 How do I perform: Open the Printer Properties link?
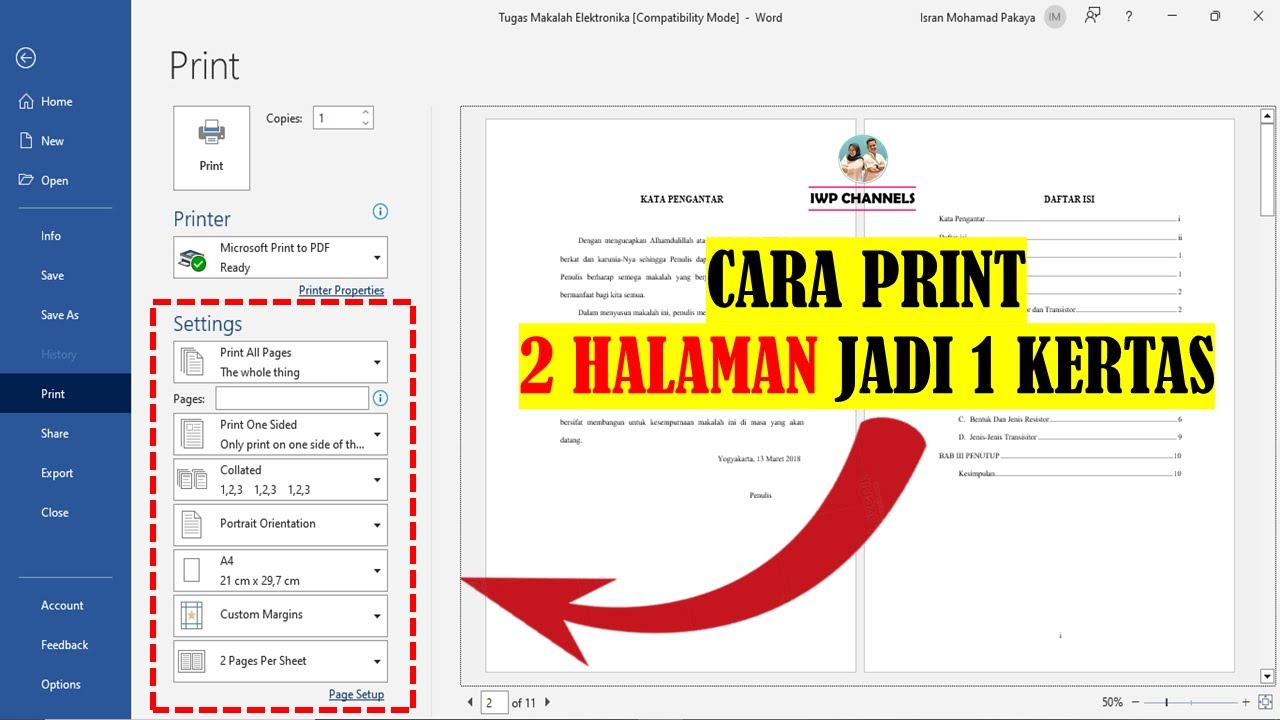tap(341, 290)
